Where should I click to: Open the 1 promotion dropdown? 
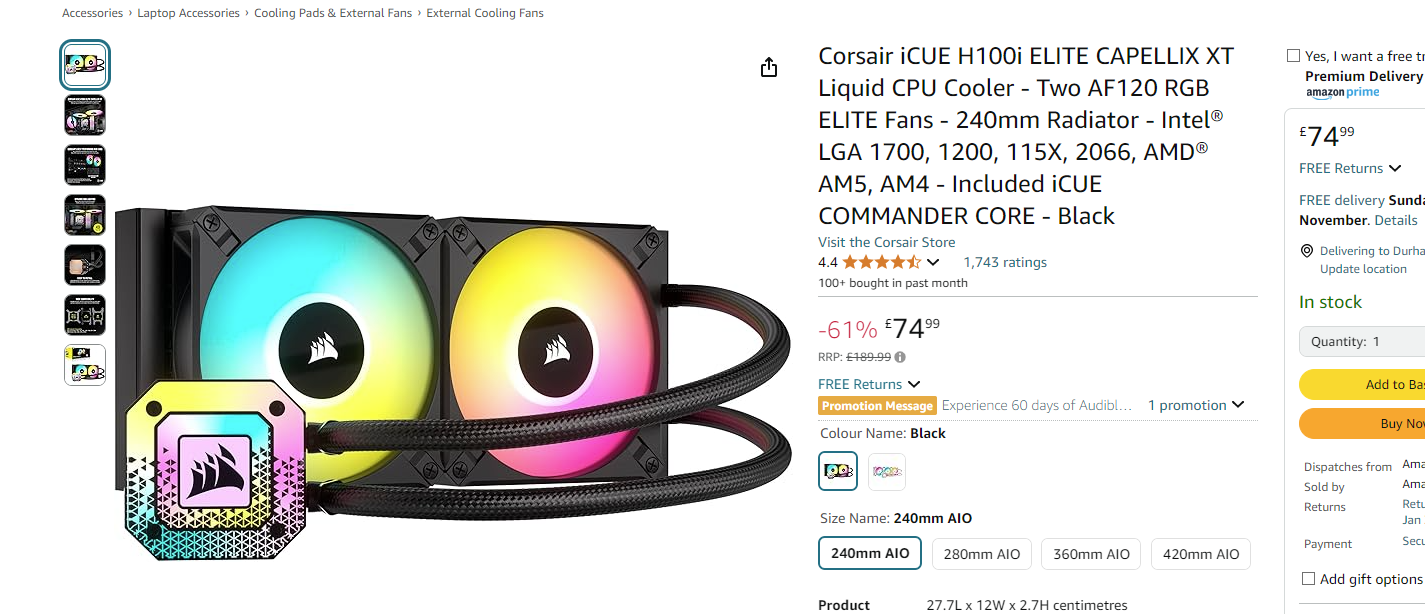(1196, 405)
